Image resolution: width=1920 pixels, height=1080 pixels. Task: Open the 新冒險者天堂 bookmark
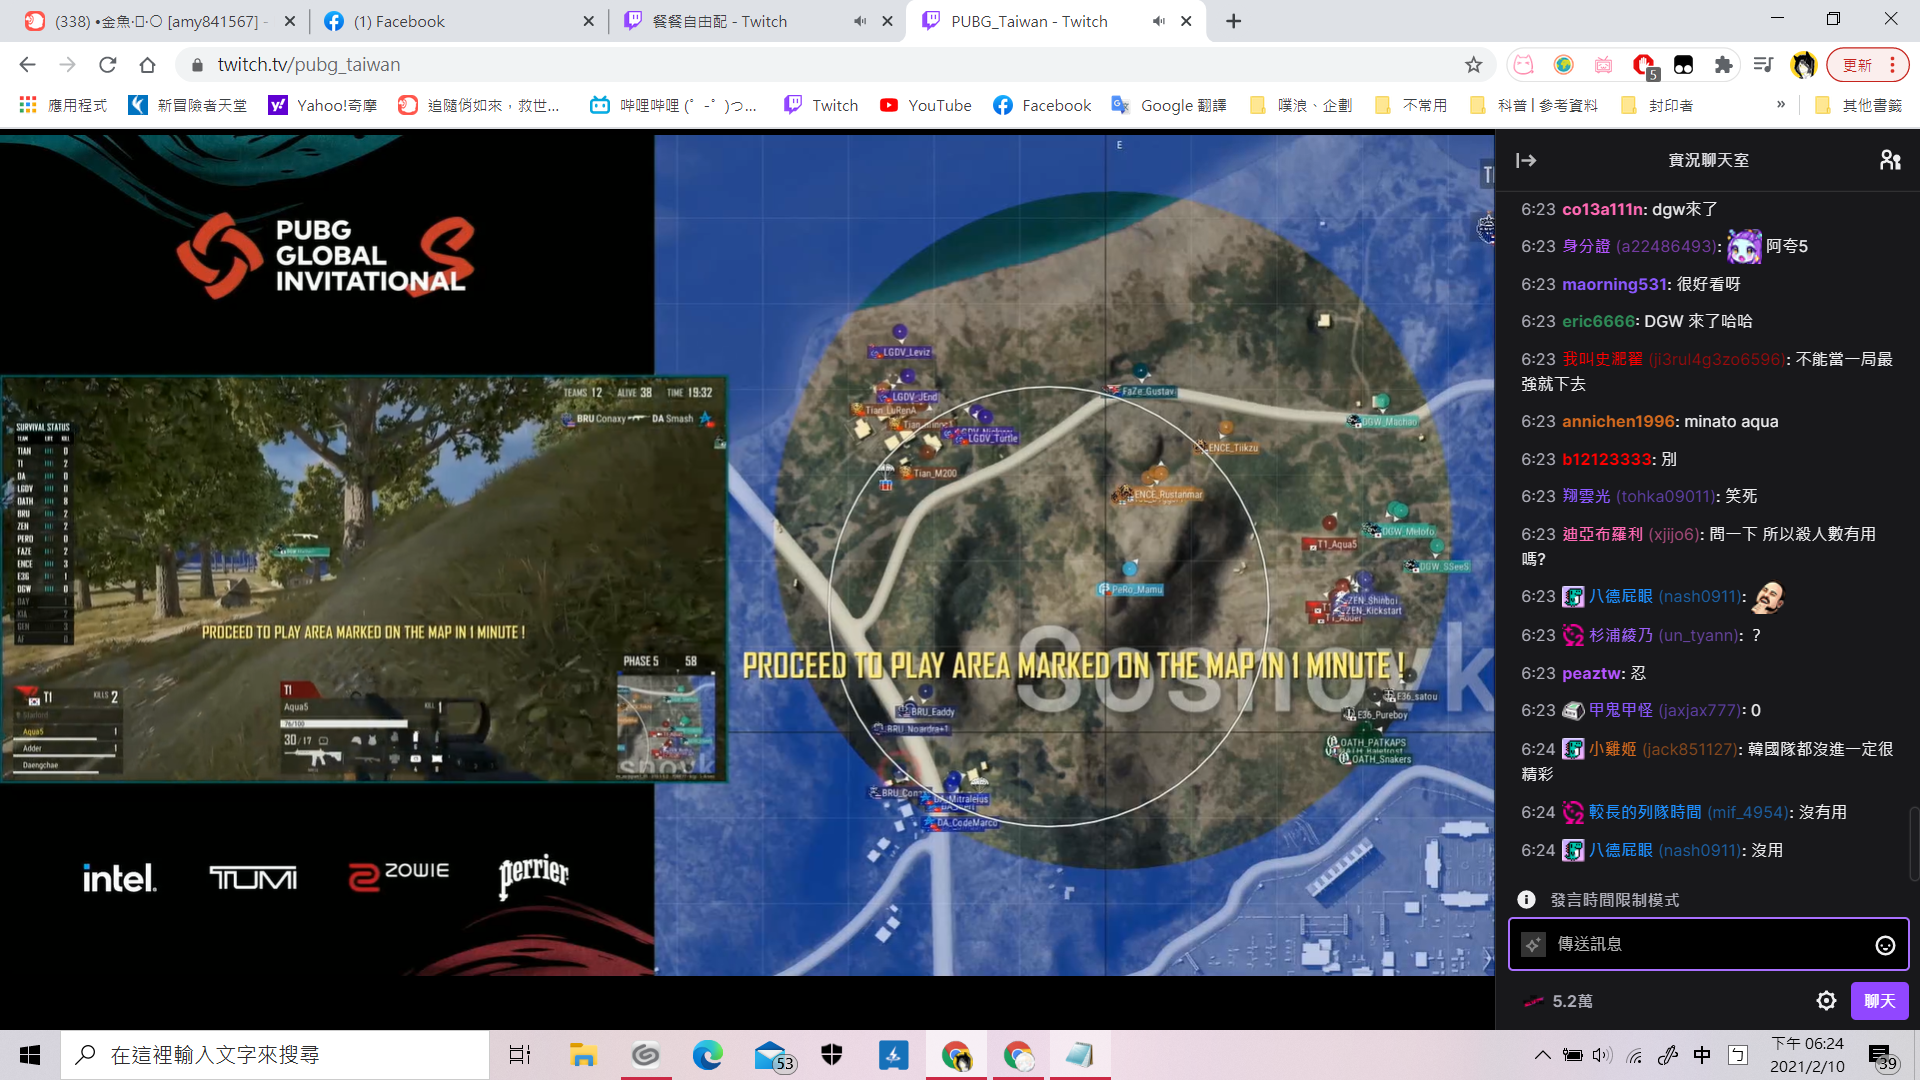point(188,105)
